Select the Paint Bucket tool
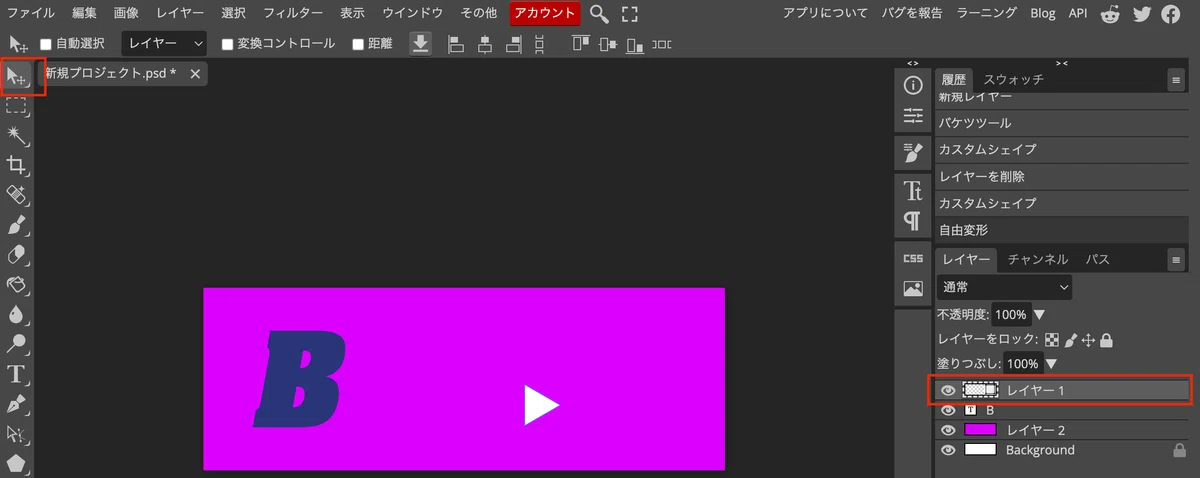Viewport: 1200px width, 478px height. pyautogui.click(x=17, y=285)
